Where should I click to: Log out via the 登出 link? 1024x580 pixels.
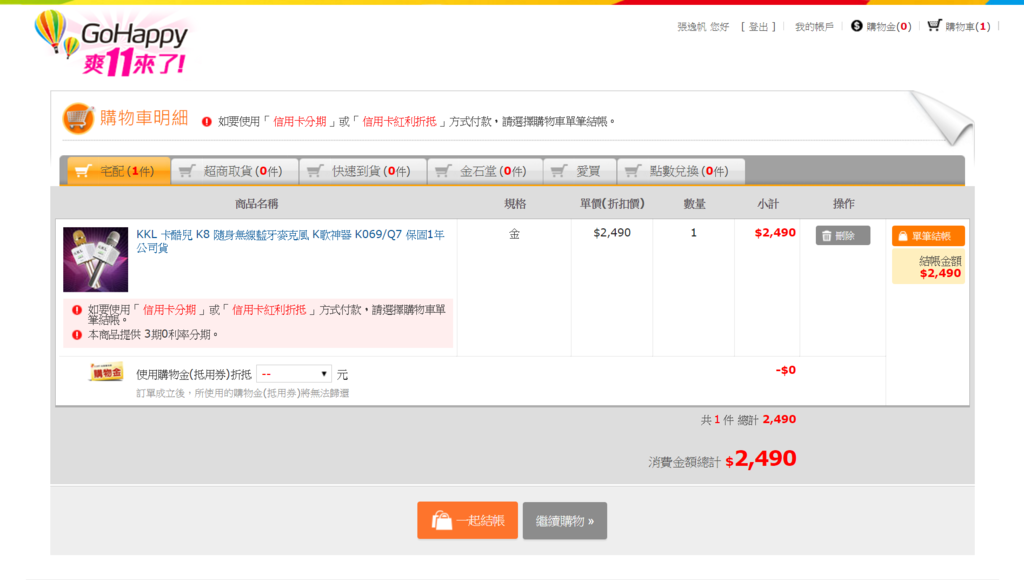(x=758, y=27)
